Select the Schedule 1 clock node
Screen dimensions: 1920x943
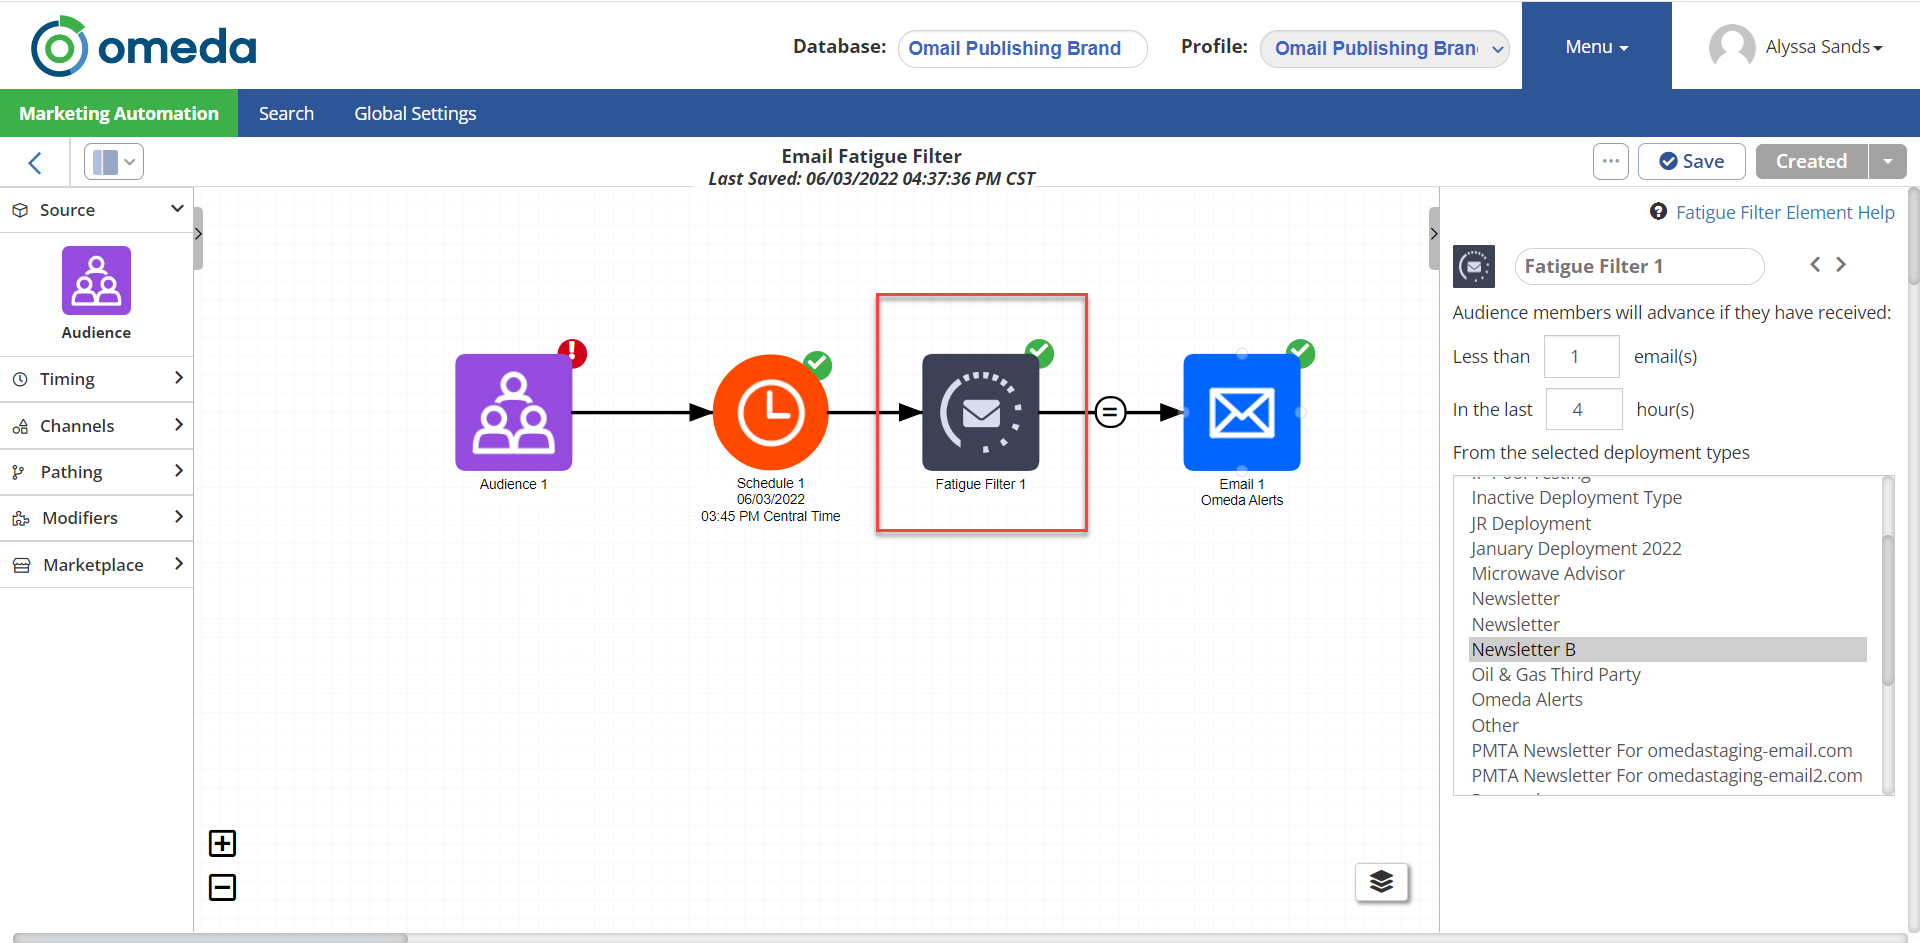770,412
